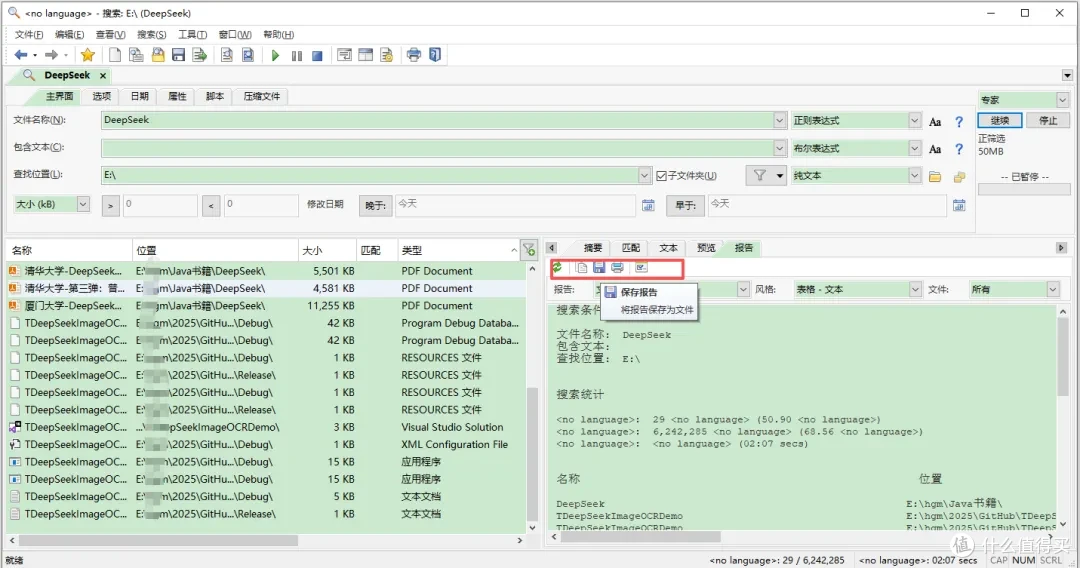Open calendar picker for the 早于 date
The height and width of the screenshot is (568, 1080).
[x=959, y=205]
